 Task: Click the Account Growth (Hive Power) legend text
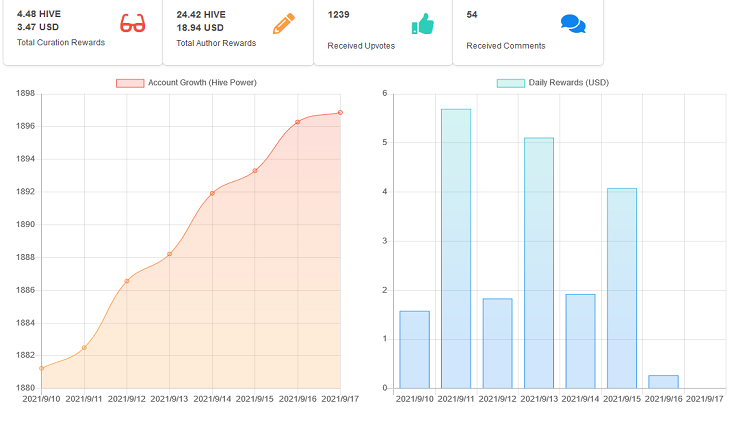pyautogui.click(x=203, y=83)
